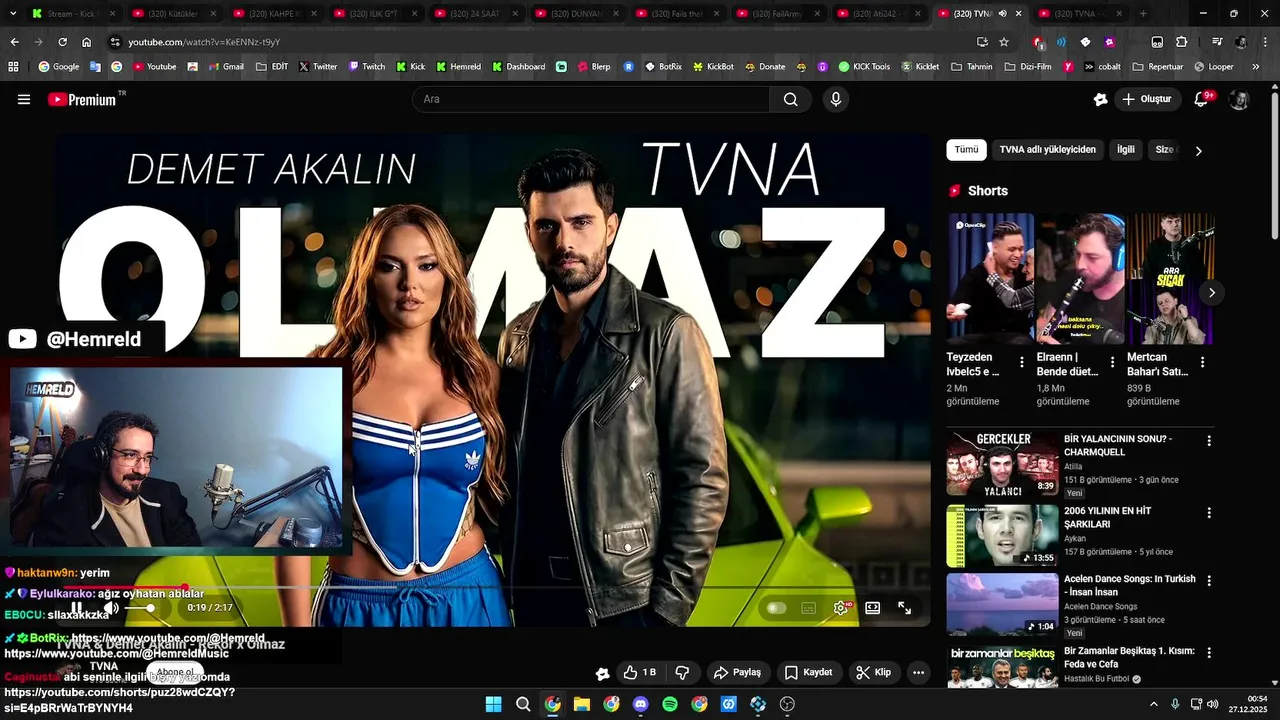
Task: Switch to the FailArmy browser tab
Action: [x=778, y=14]
